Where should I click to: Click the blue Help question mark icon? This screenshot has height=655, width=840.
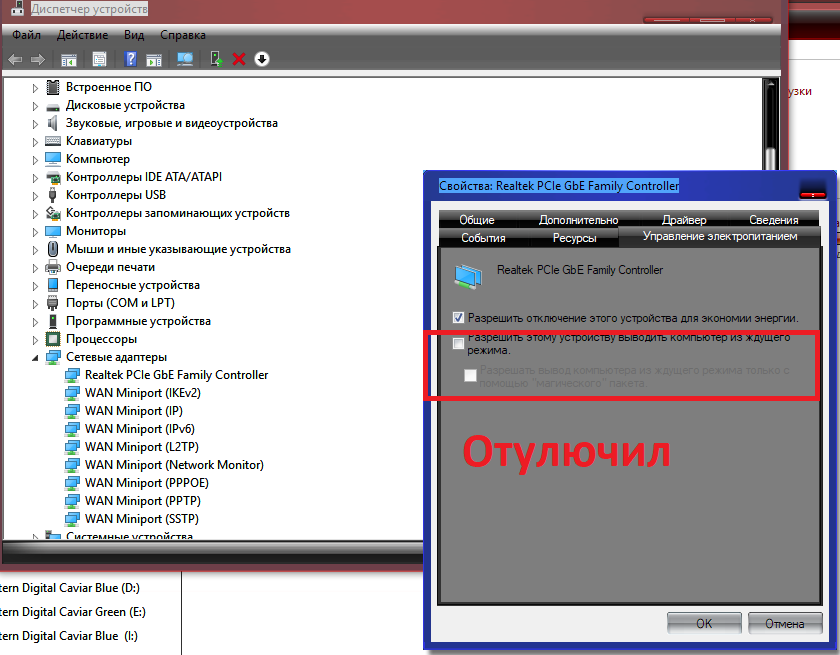131,59
